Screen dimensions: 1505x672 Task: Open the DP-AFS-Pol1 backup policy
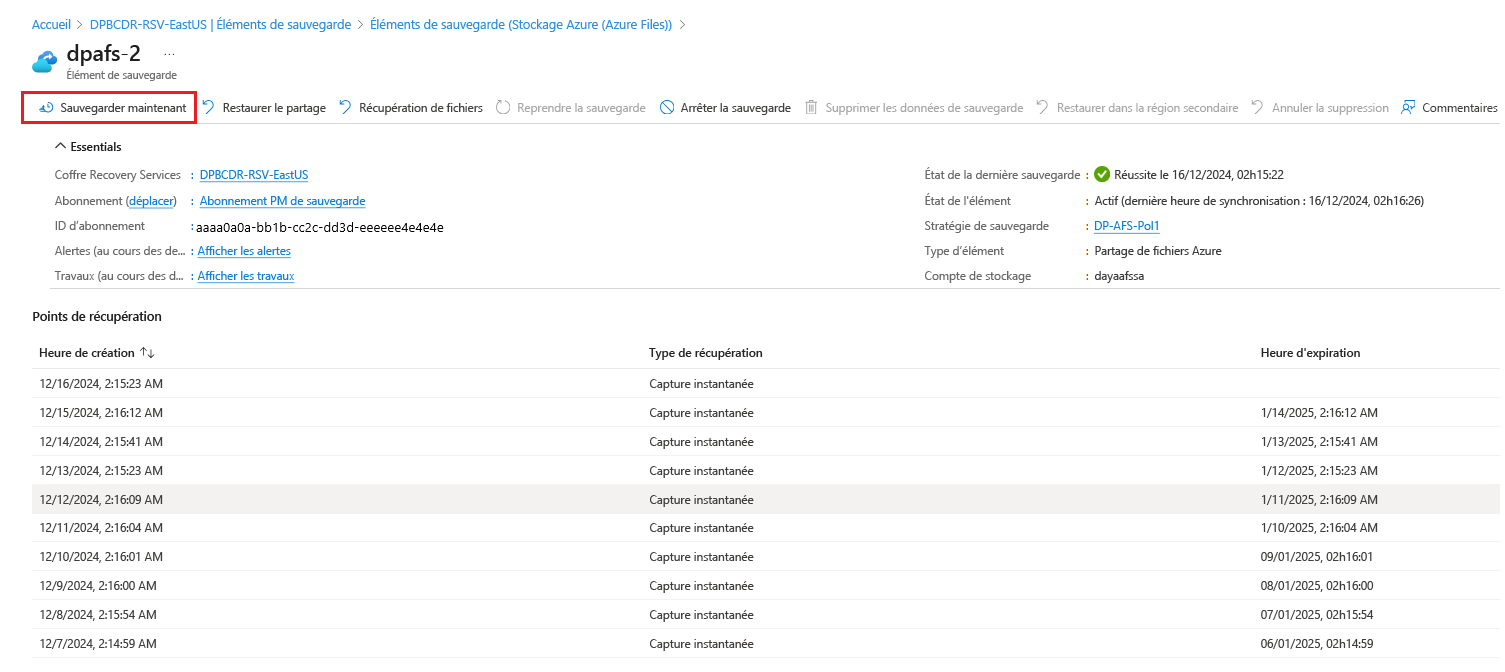1126,226
